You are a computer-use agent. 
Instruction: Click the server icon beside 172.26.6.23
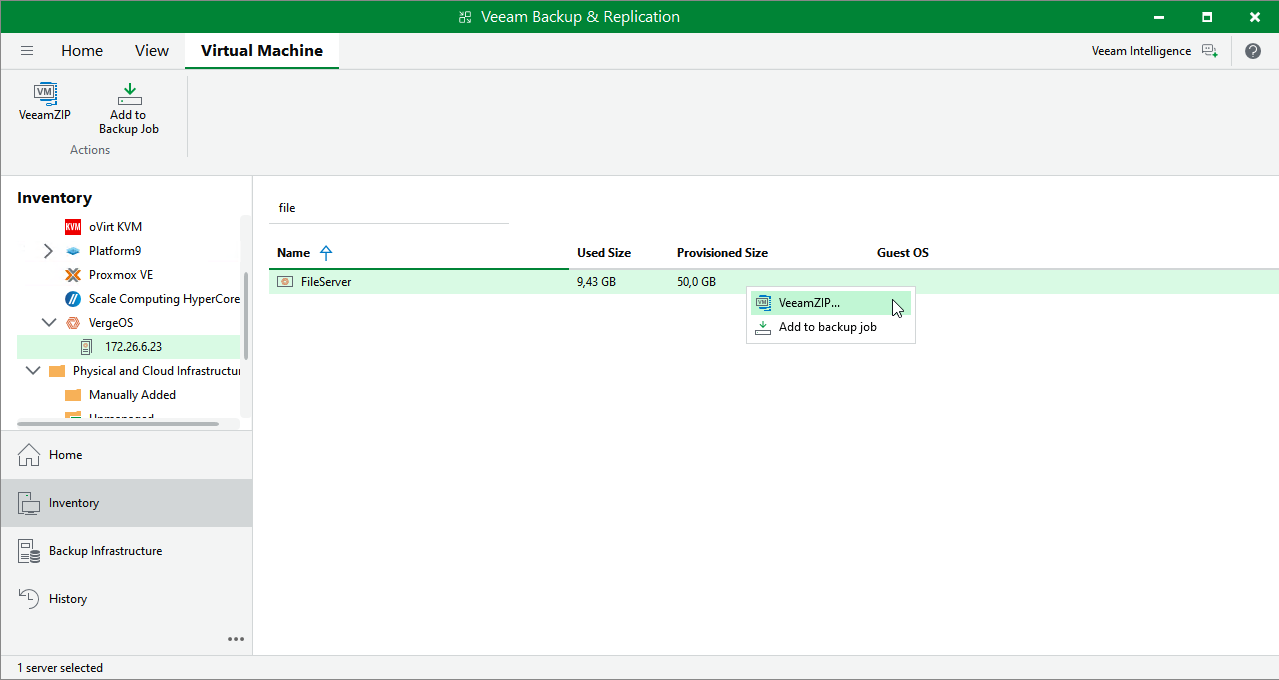click(88, 347)
